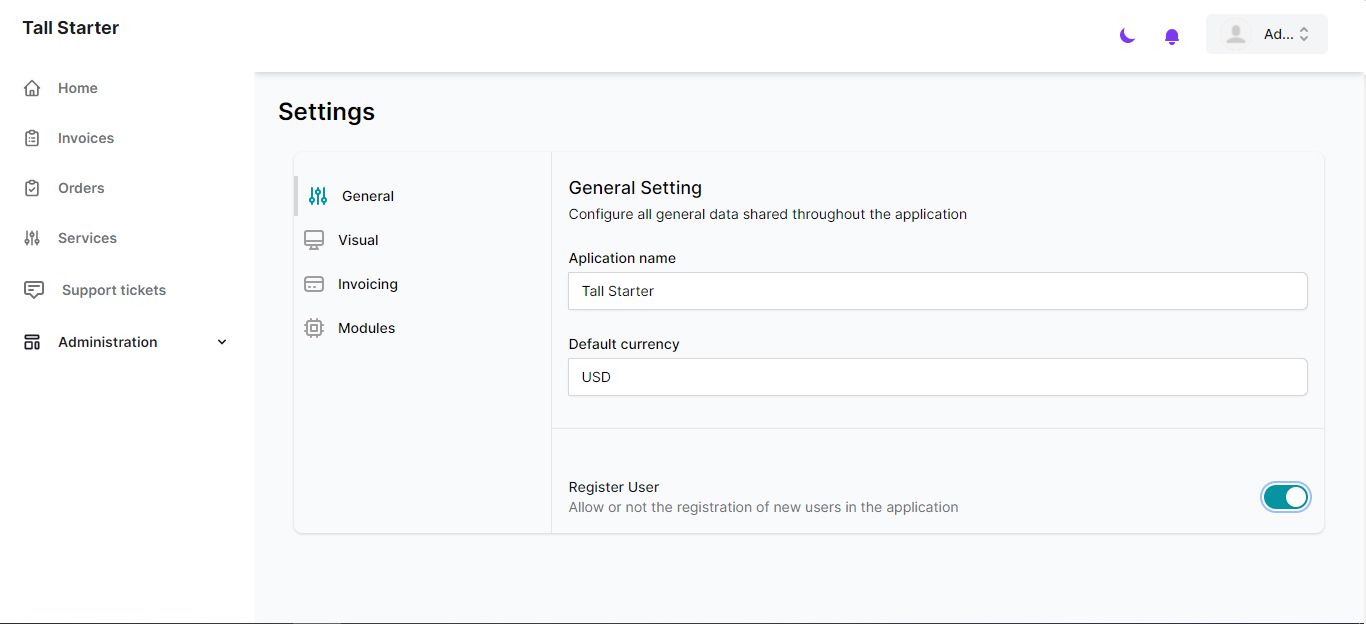The image size is (1366, 624).
Task: Switch to the Visual settings tab
Action: tap(358, 240)
